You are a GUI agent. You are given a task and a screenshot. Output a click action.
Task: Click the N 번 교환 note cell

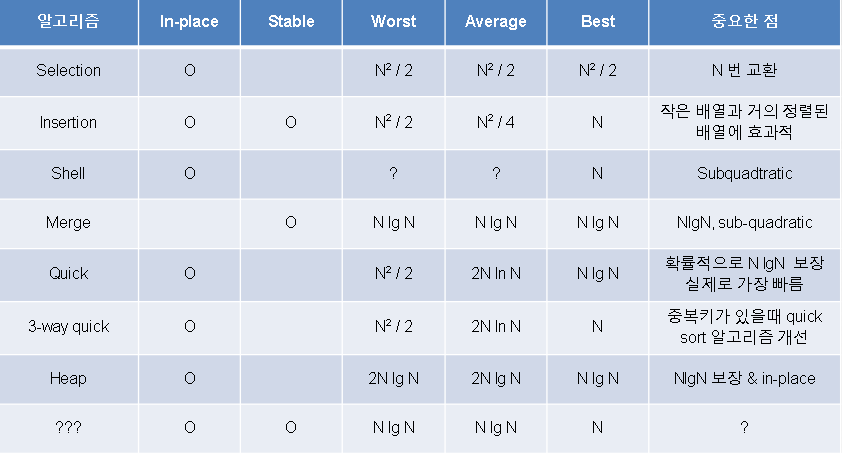[745, 70]
